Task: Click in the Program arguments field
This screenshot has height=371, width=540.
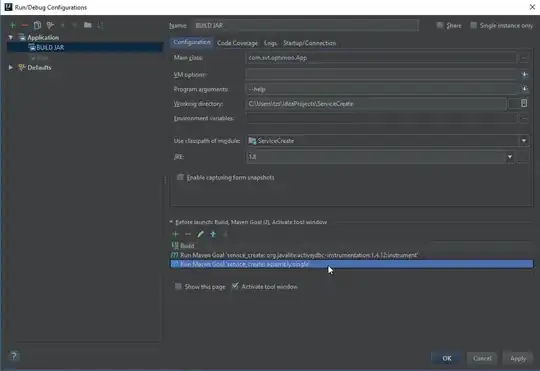Action: (x=382, y=89)
